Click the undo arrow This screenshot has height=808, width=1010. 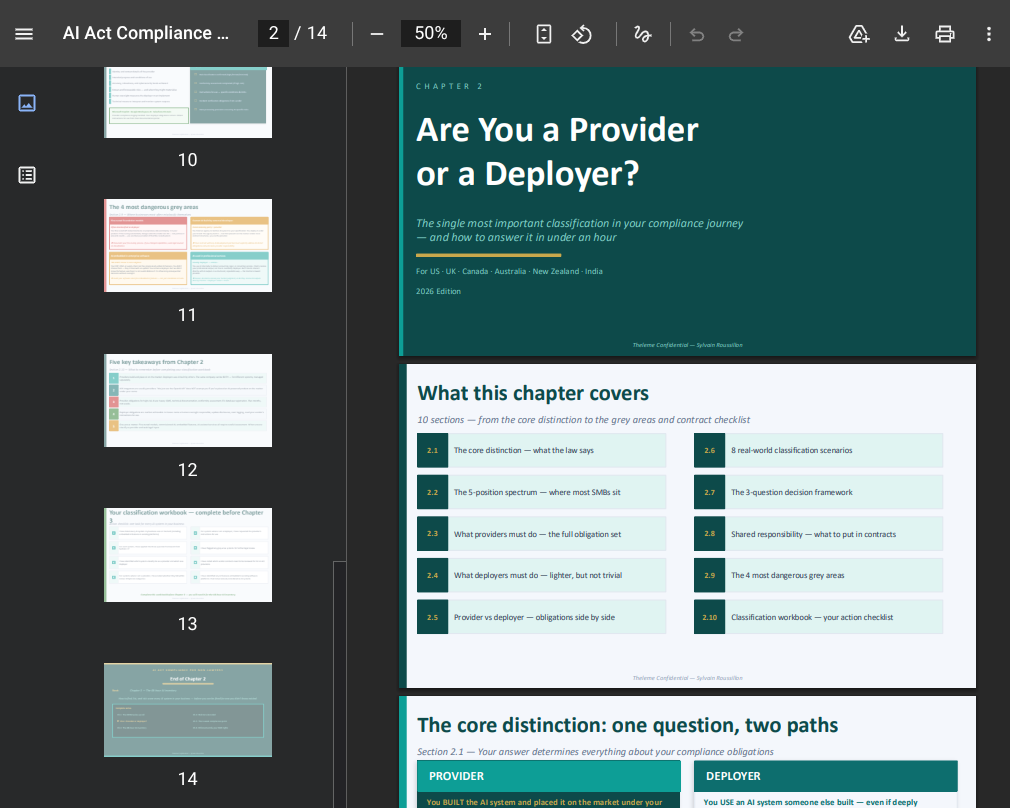[697, 34]
